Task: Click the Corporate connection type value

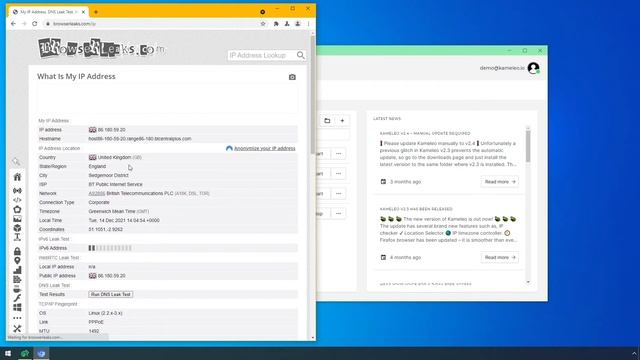Action: (99, 202)
